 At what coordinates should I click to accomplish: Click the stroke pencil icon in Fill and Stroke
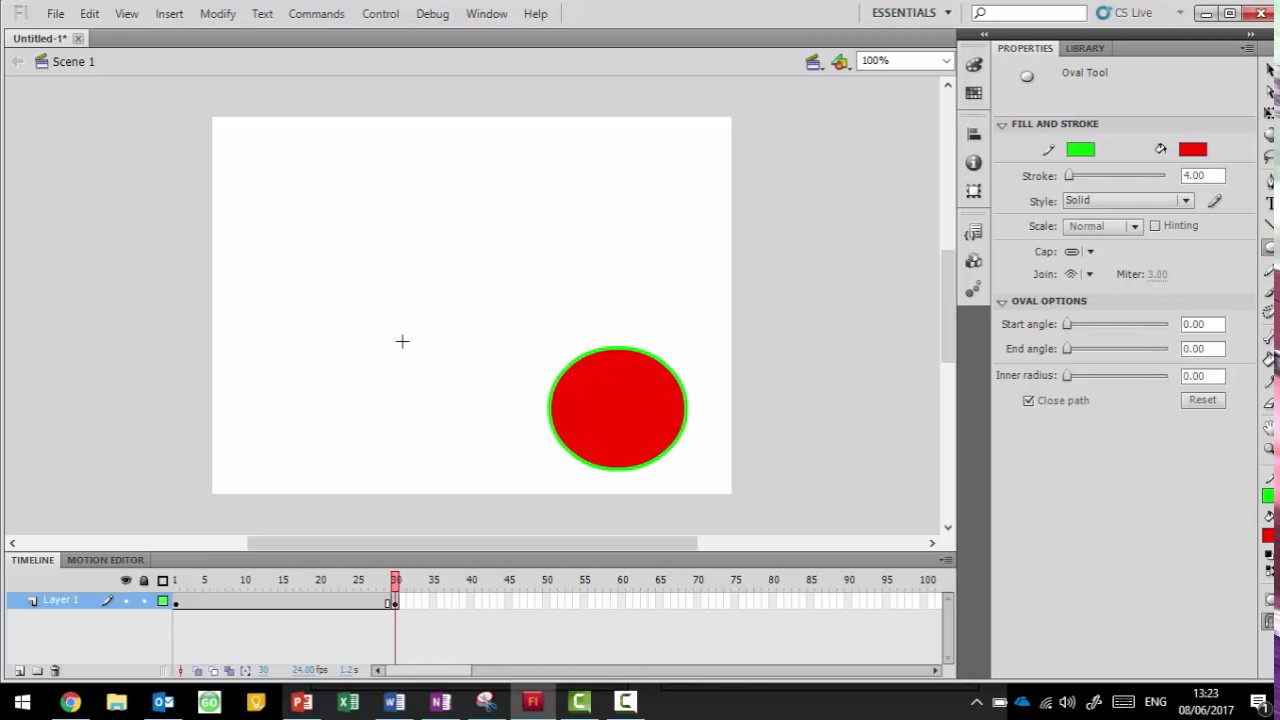(x=1048, y=150)
